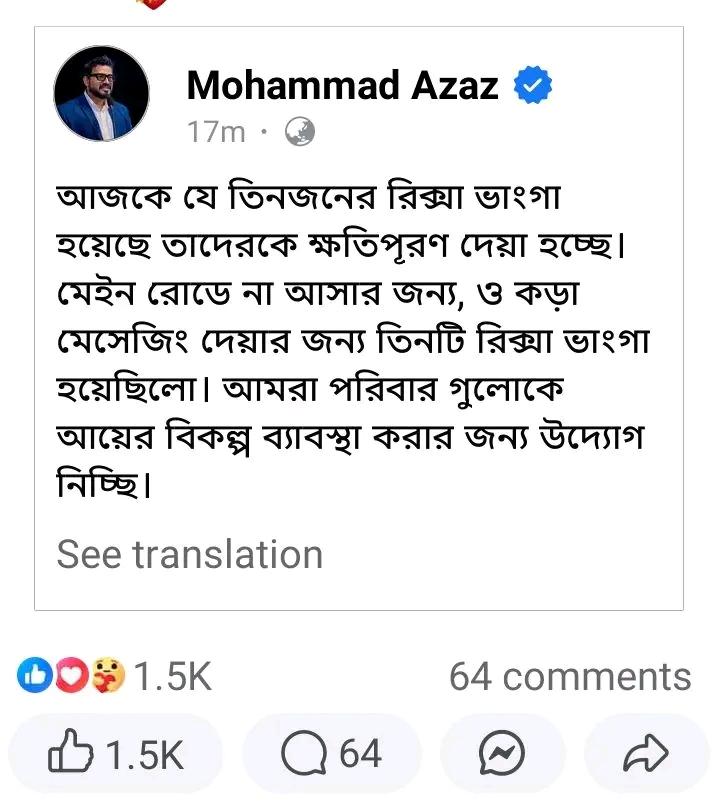Image resolution: width=719 pixels, height=802 pixels.
Task: Send post via Messenger icon
Action: 502,753
